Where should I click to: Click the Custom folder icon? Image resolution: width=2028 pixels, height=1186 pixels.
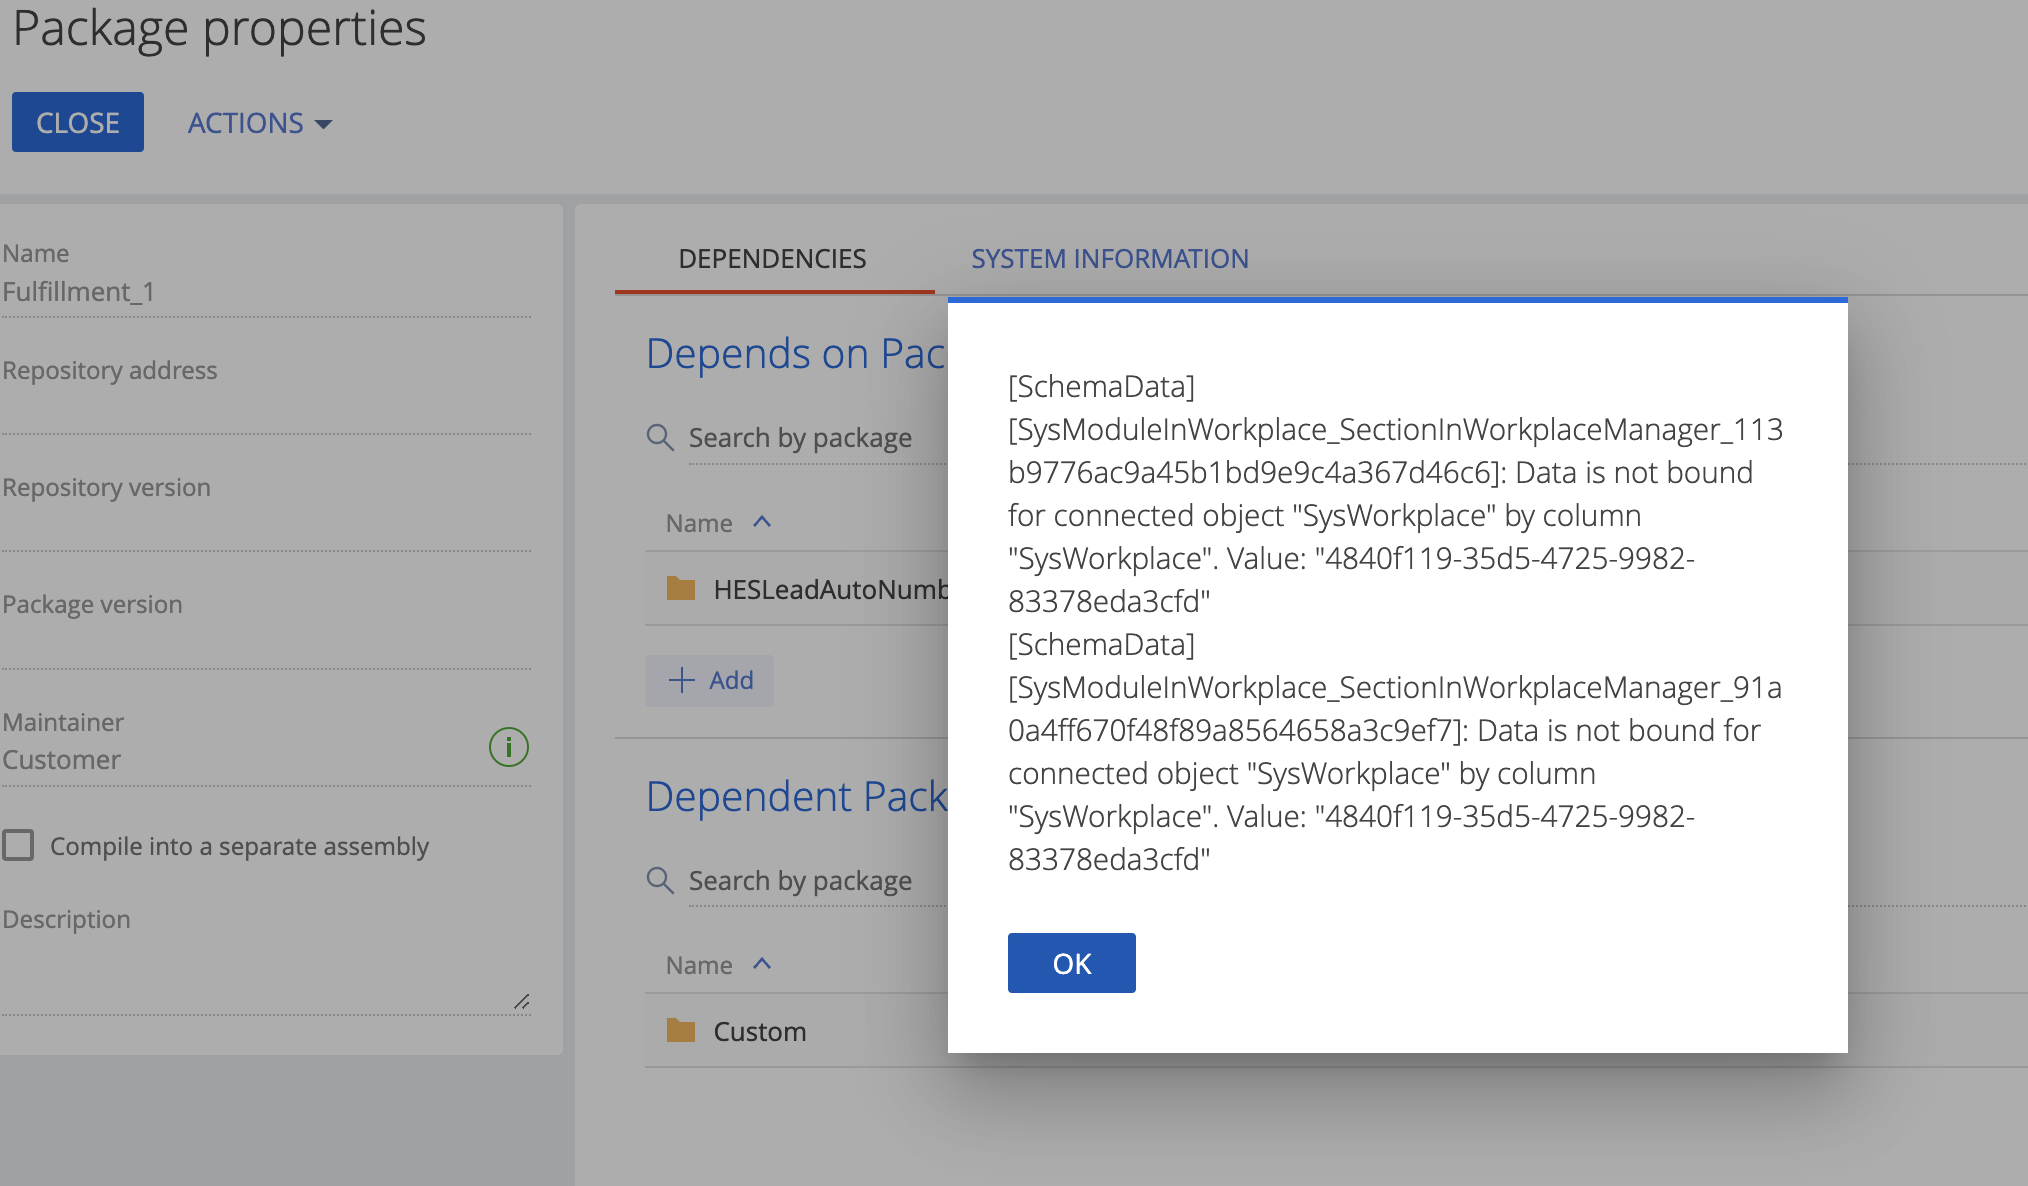point(681,1030)
